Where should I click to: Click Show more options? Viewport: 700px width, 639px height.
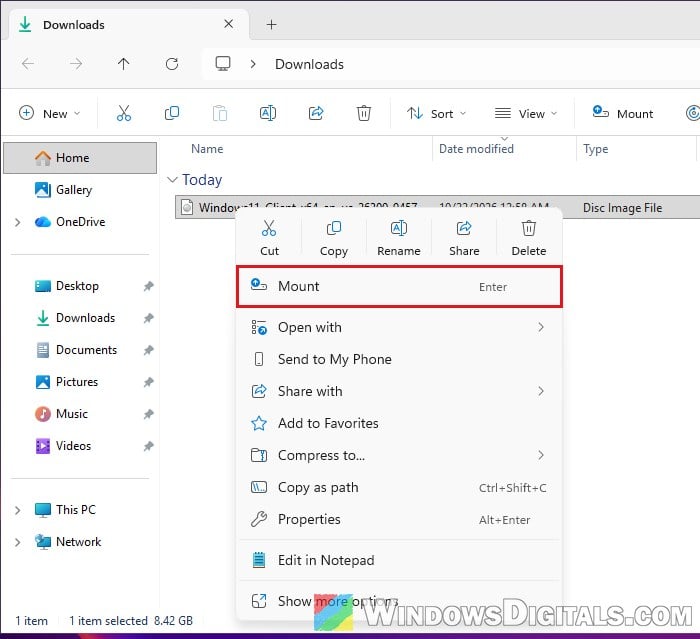coord(399,601)
